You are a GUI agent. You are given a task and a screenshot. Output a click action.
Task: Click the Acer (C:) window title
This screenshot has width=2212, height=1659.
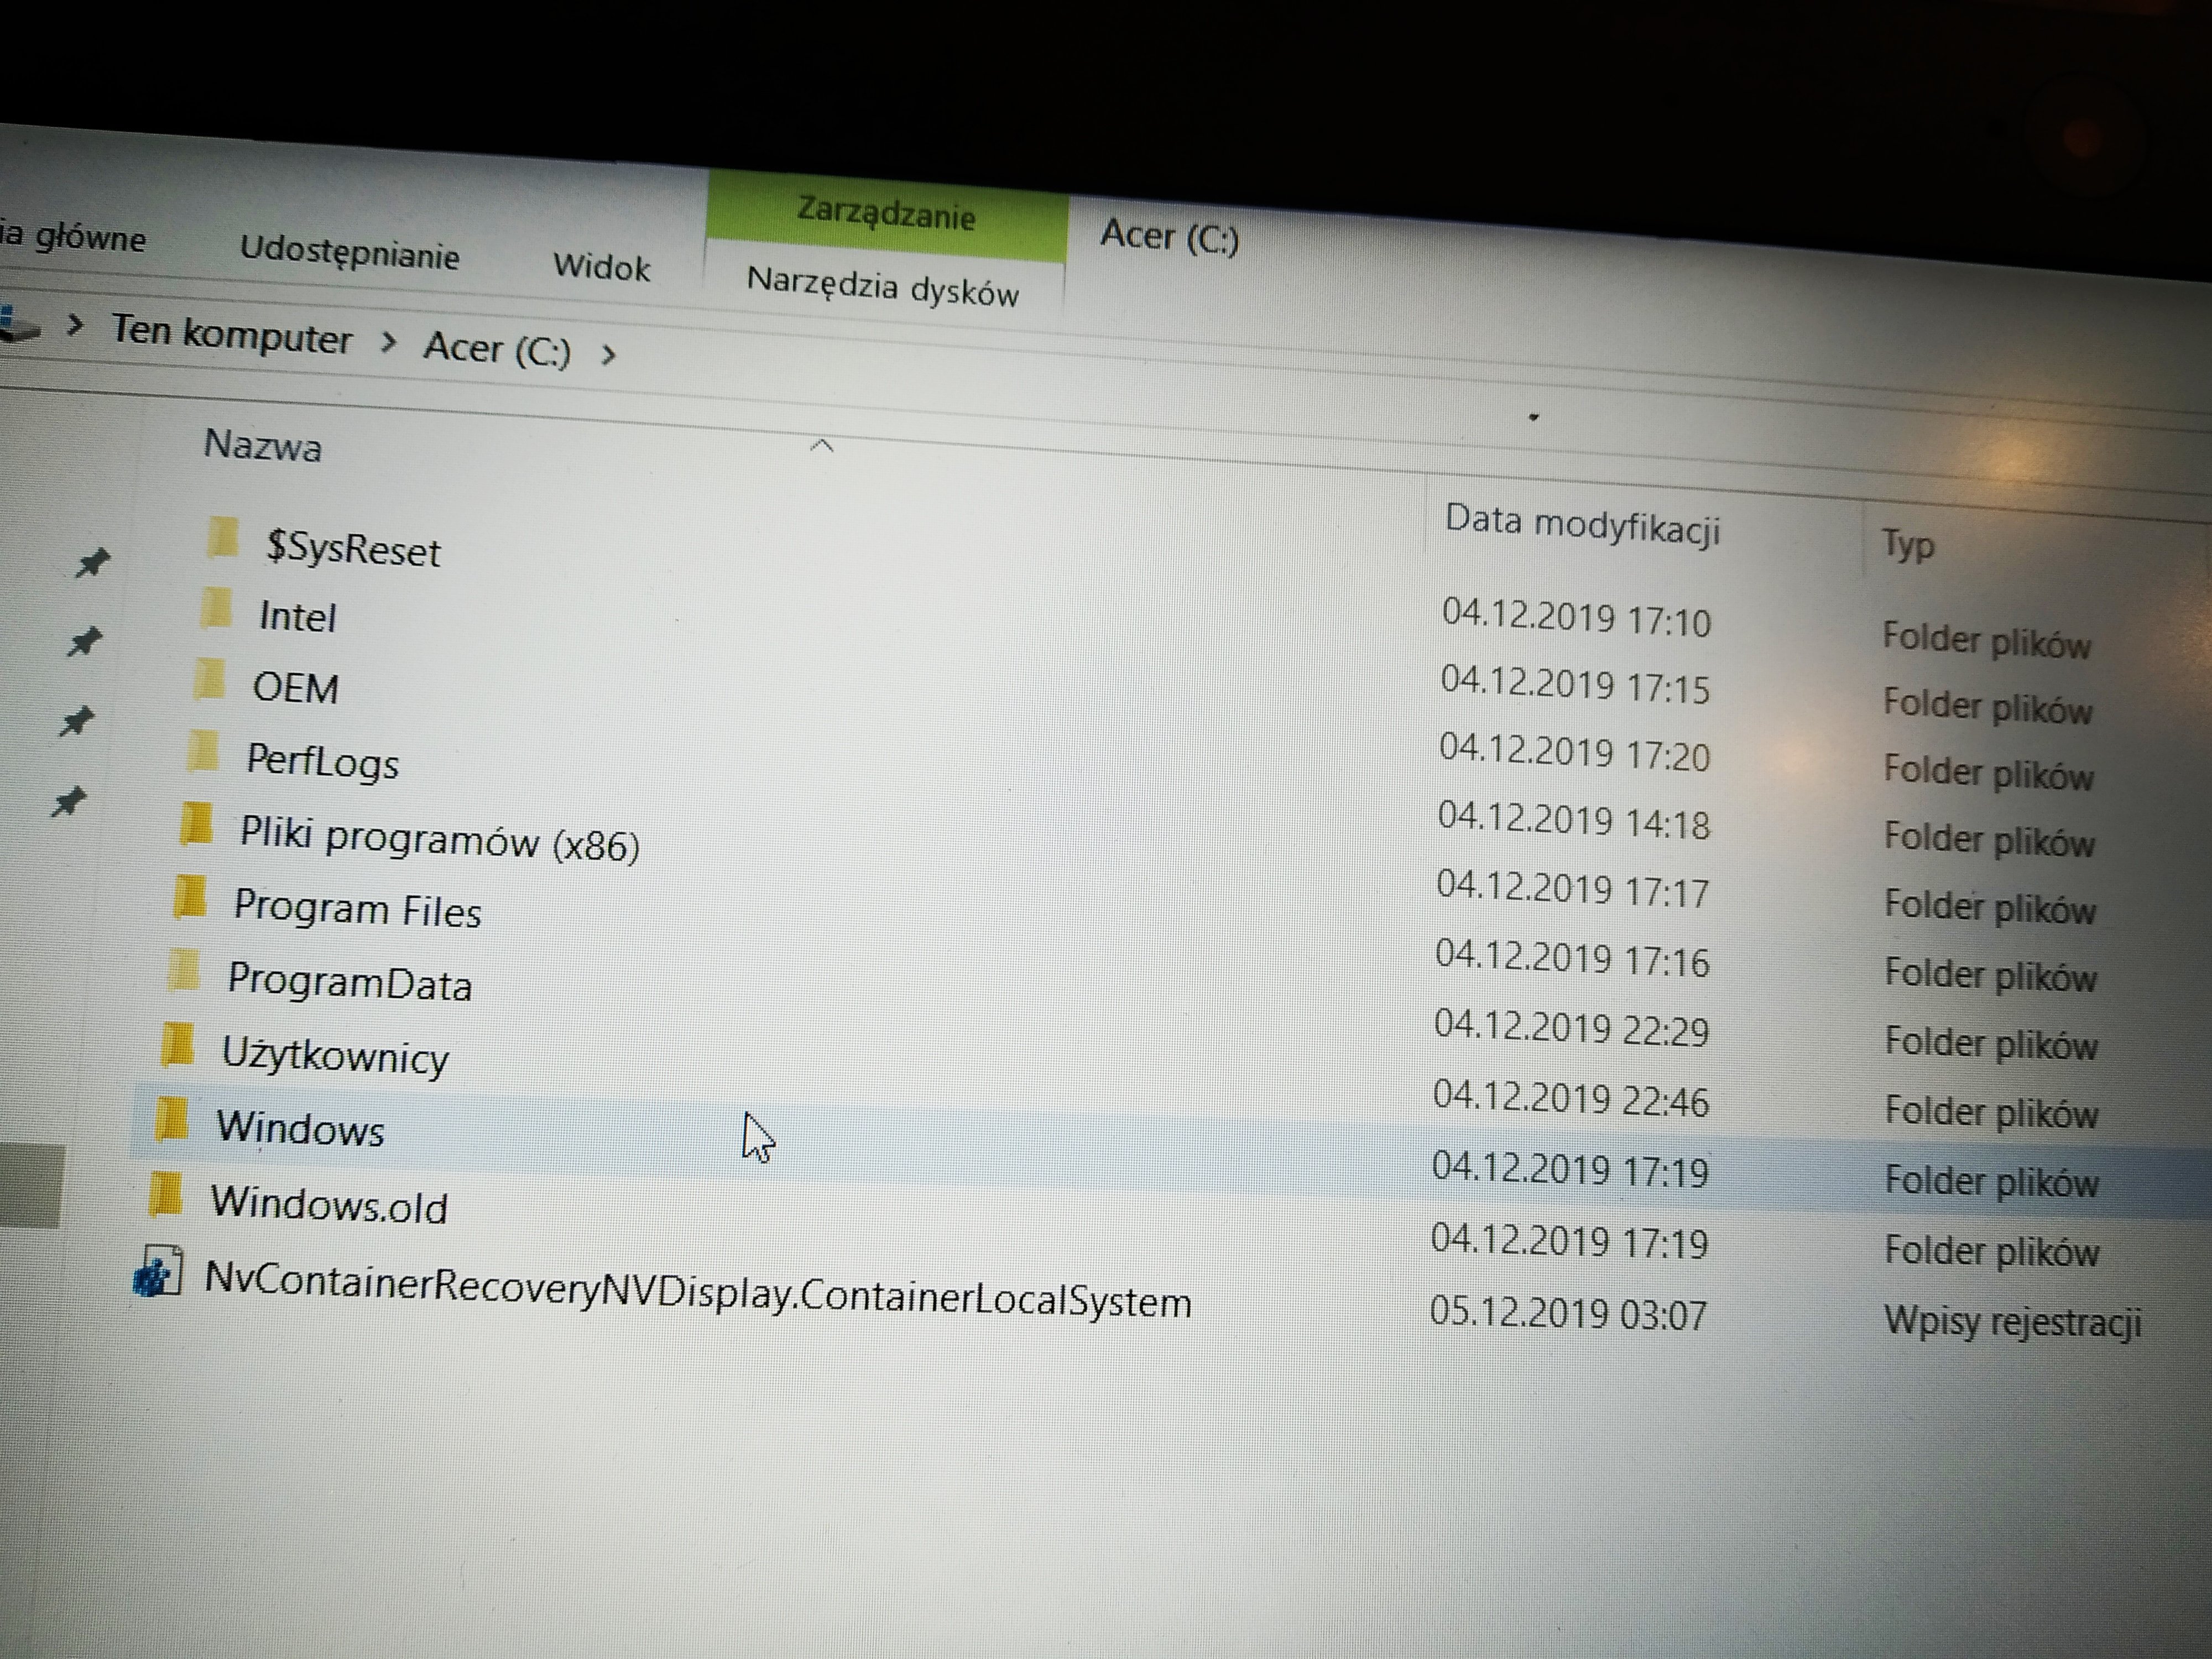coord(1169,236)
